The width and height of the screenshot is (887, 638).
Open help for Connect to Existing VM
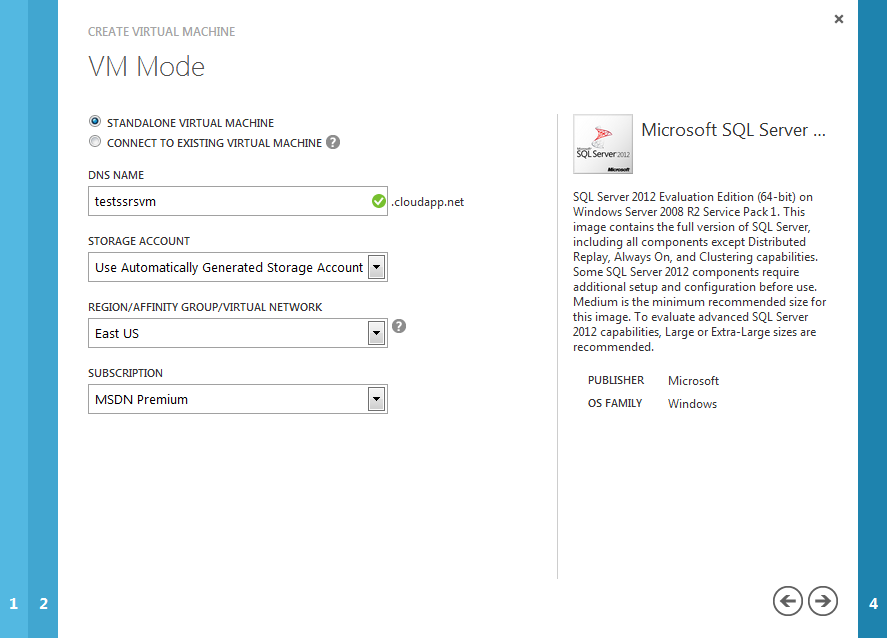click(x=333, y=143)
